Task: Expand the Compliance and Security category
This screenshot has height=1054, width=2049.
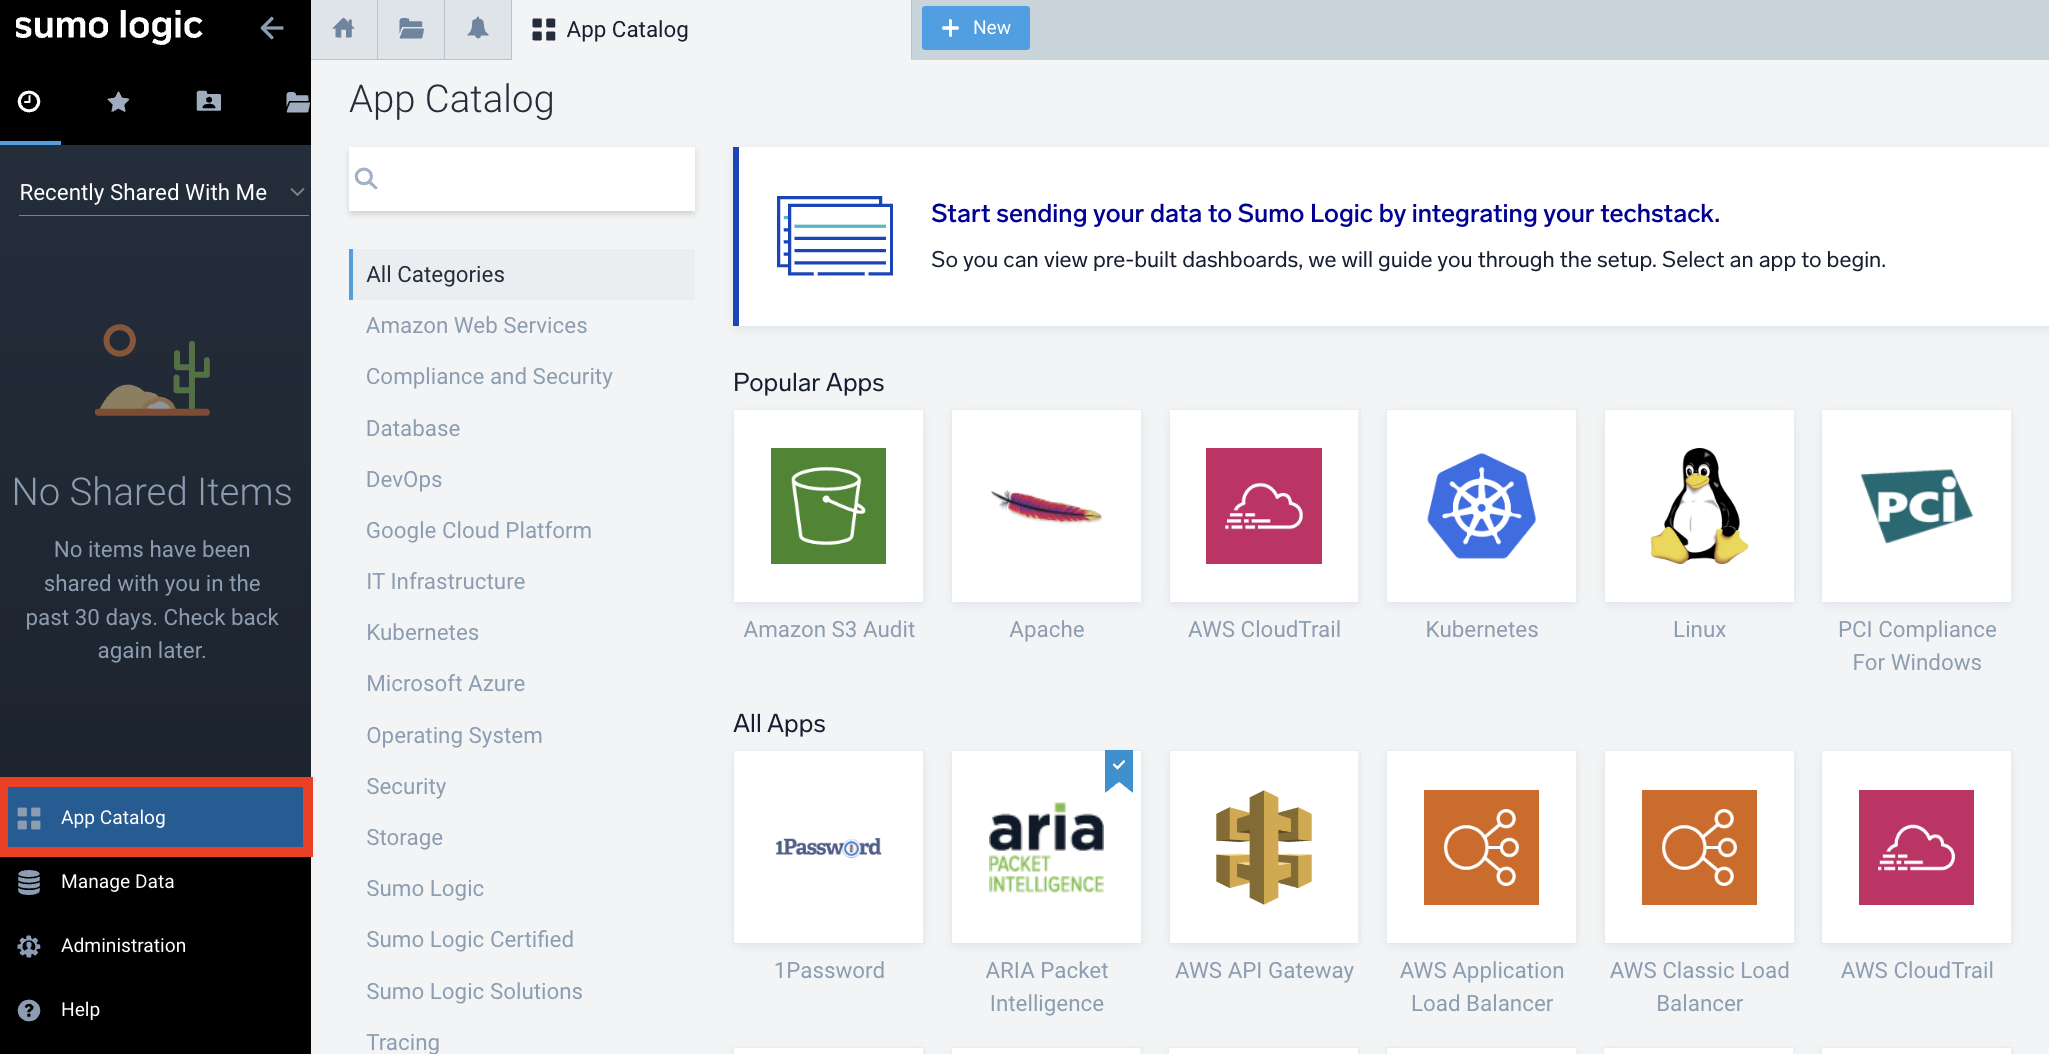Action: (x=489, y=376)
